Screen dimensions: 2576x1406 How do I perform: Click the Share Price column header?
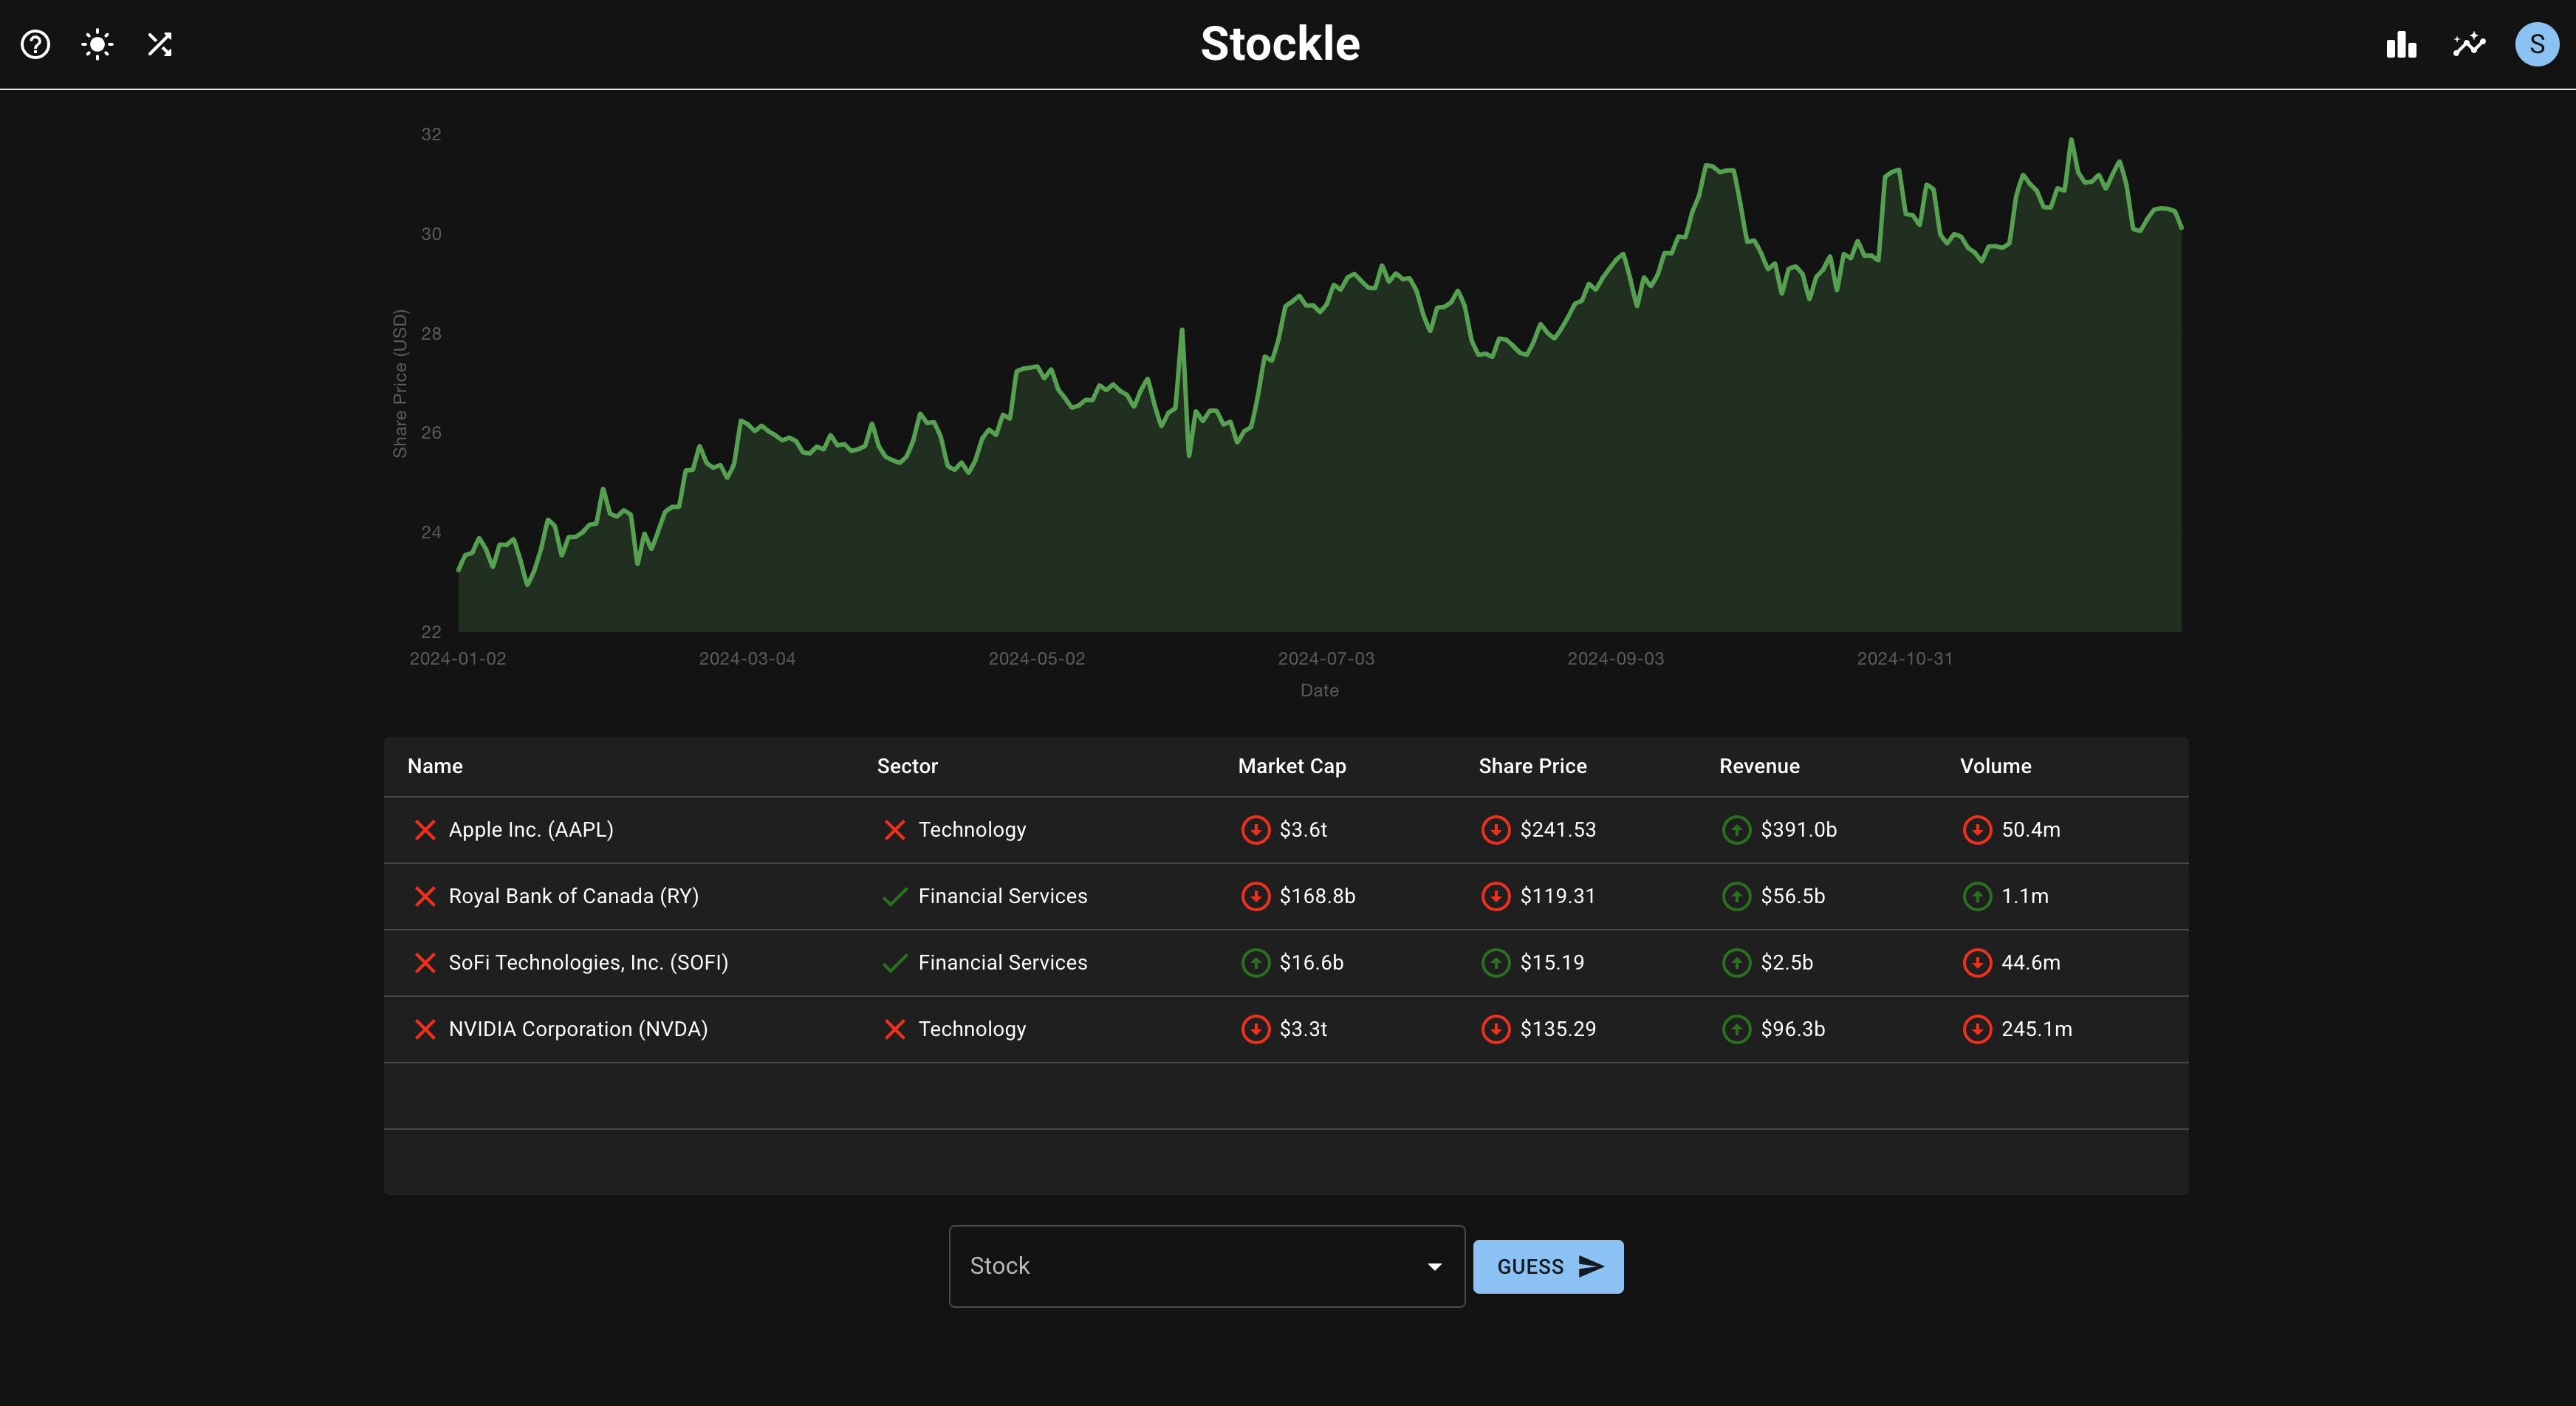(x=1532, y=767)
